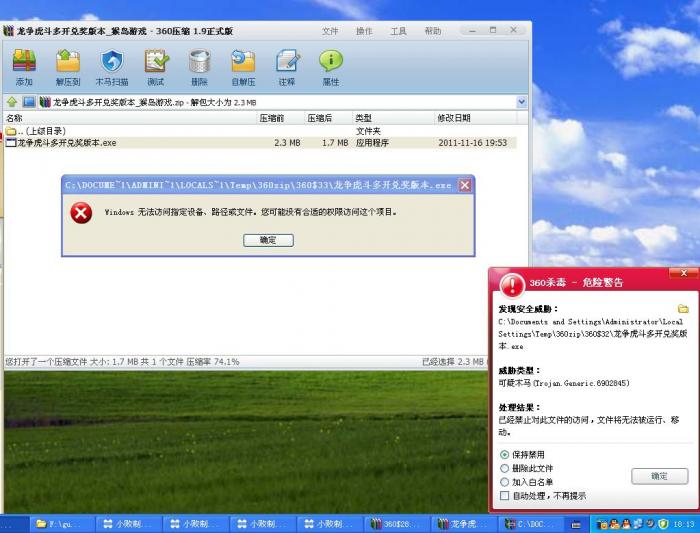Click the 应用程序 type cell
Viewport: 700px width, 533px height.
coord(372,143)
